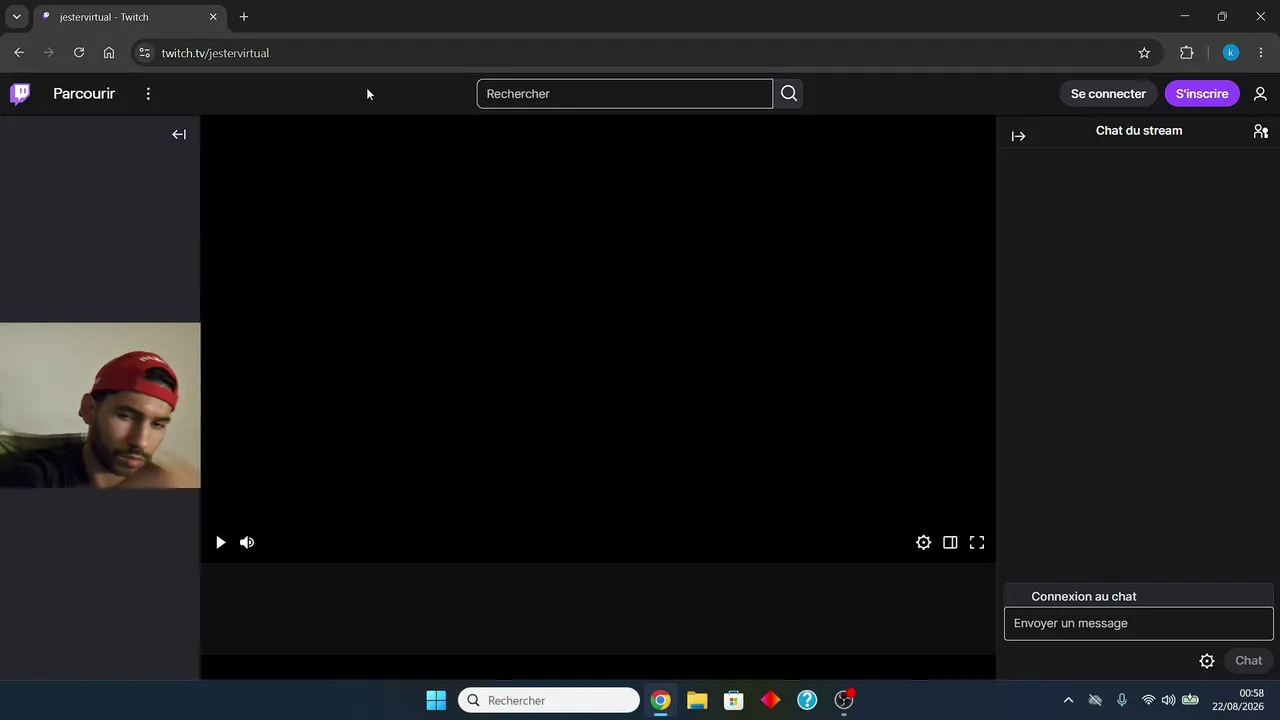Click the magnifier search button

[x=789, y=94]
